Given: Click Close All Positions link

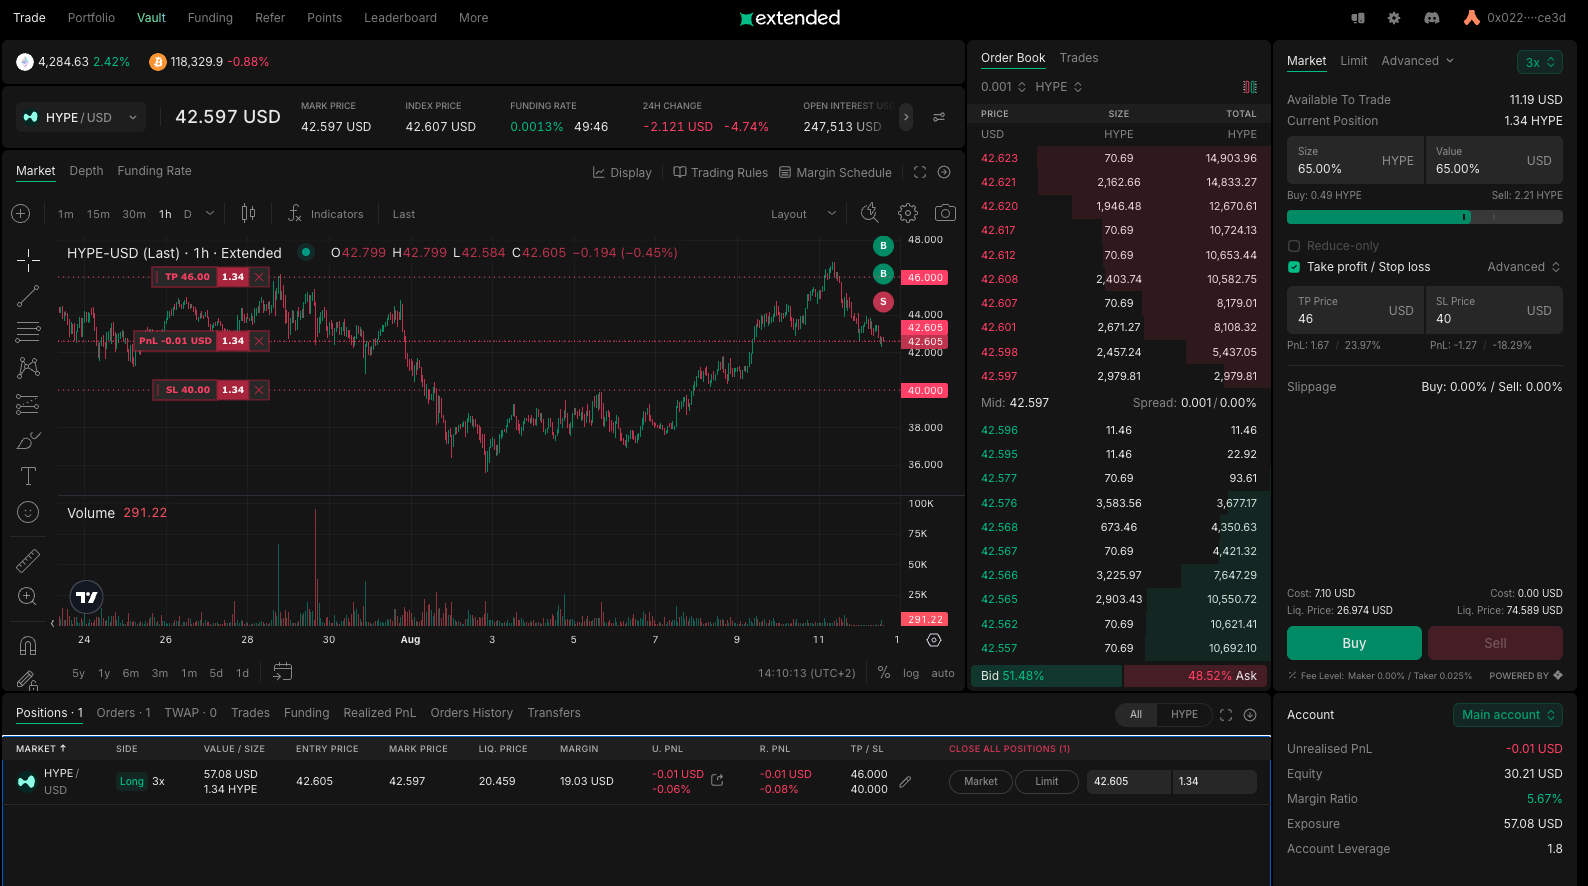Looking at the screenshot, I should pyautogui.click(x=1009, y=749).
